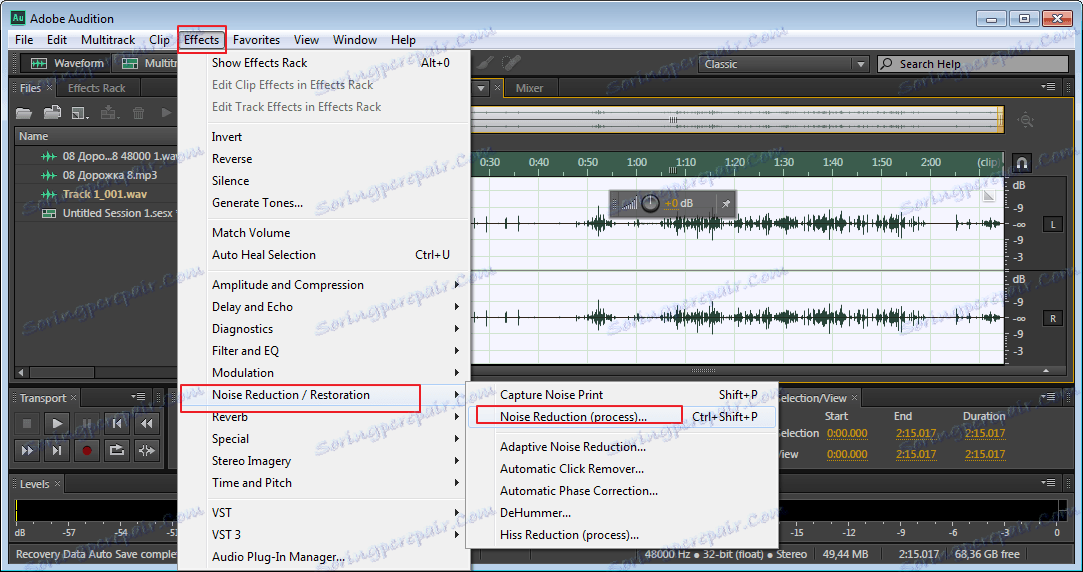This screenshot has height=572, width=1083.
Task: Pin the HUD volume overlay
Action: 726,203
